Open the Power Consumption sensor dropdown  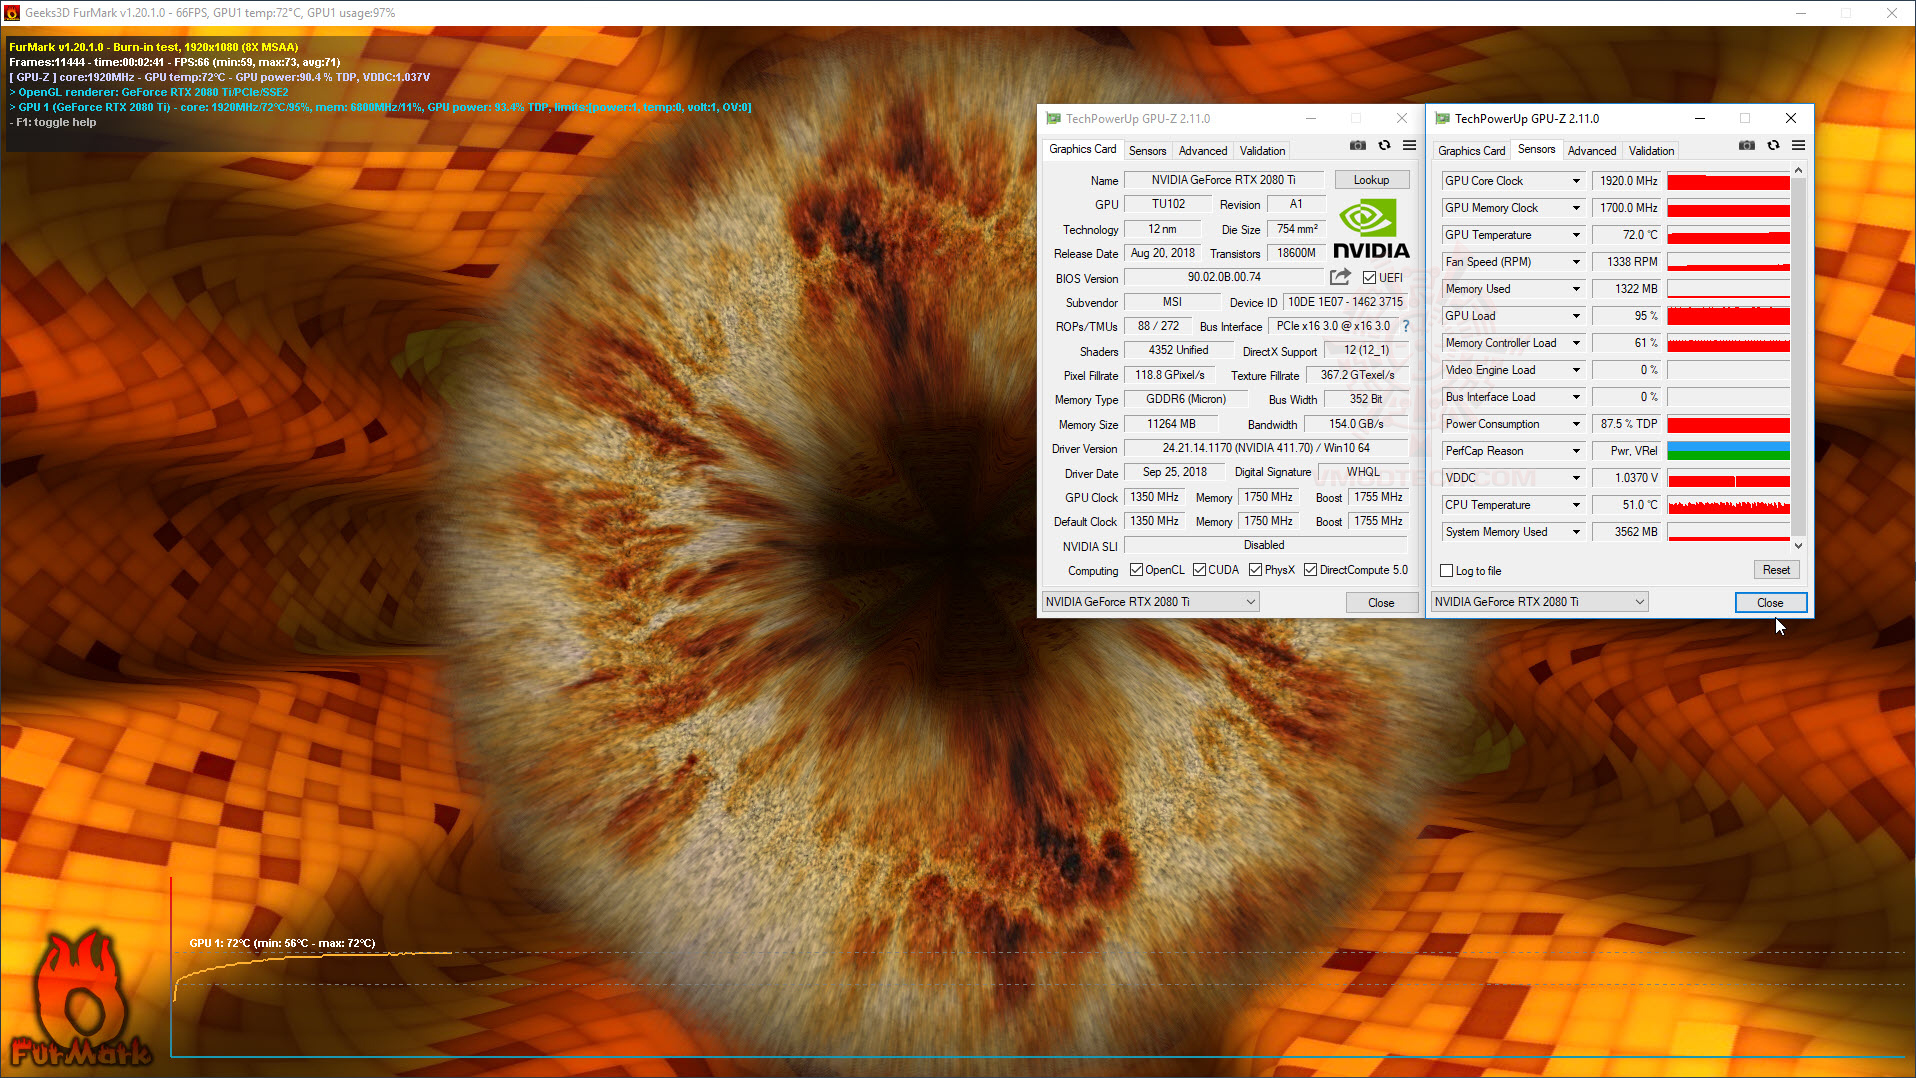pos(1576,424)
